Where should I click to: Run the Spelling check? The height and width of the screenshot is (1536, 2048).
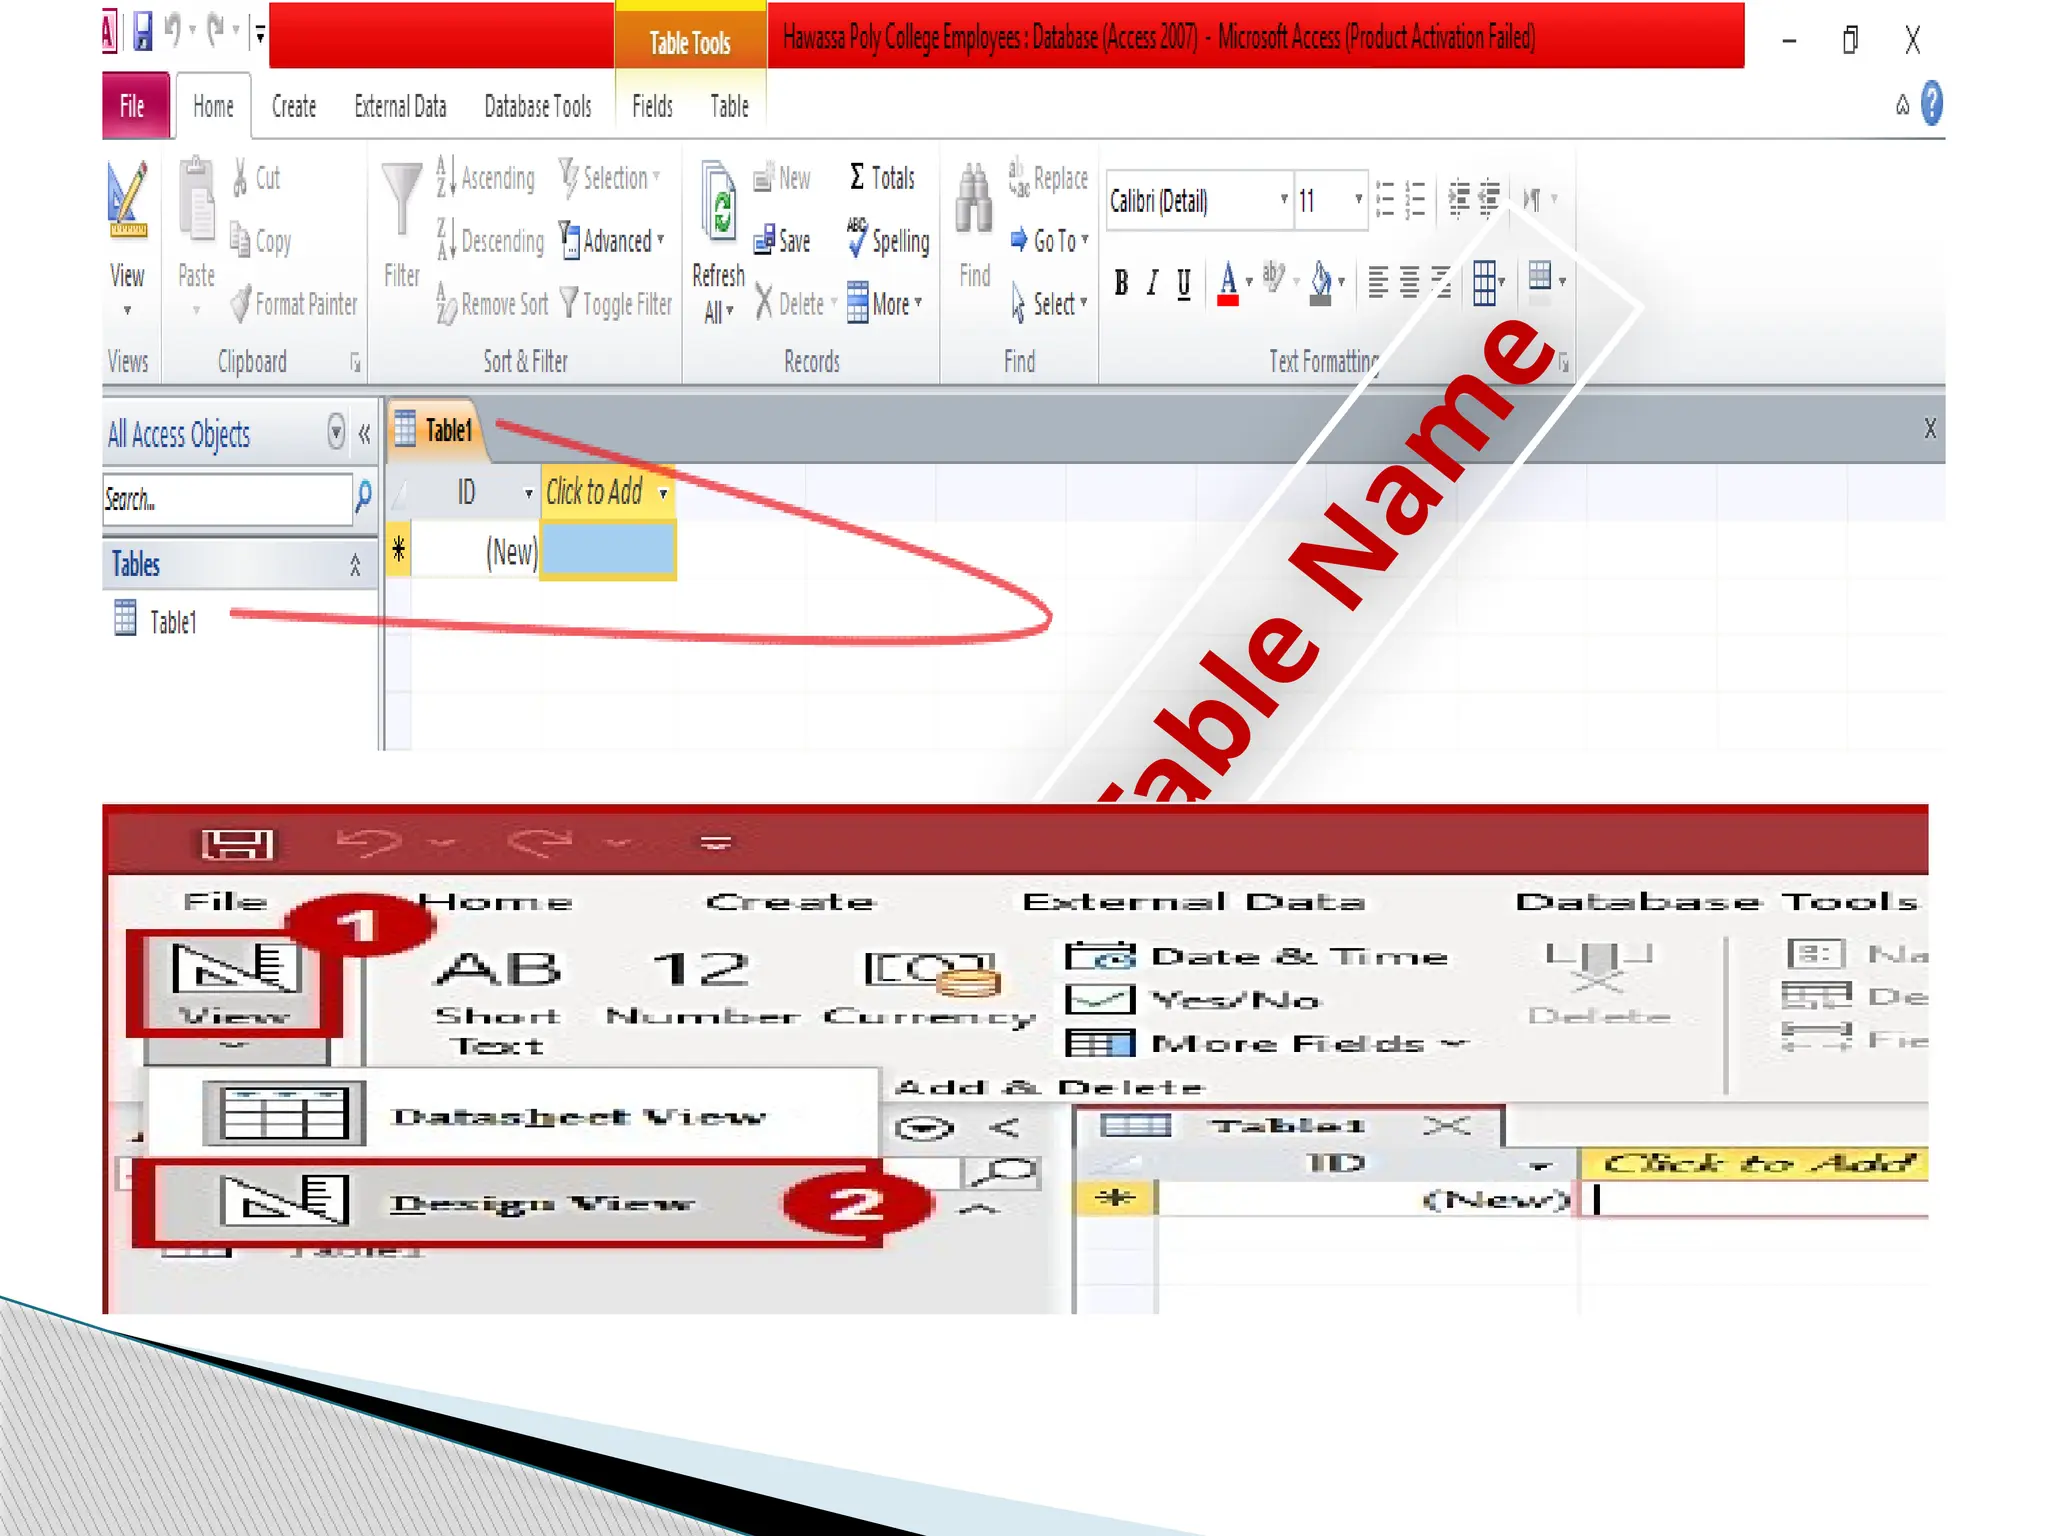click(887, 240)
